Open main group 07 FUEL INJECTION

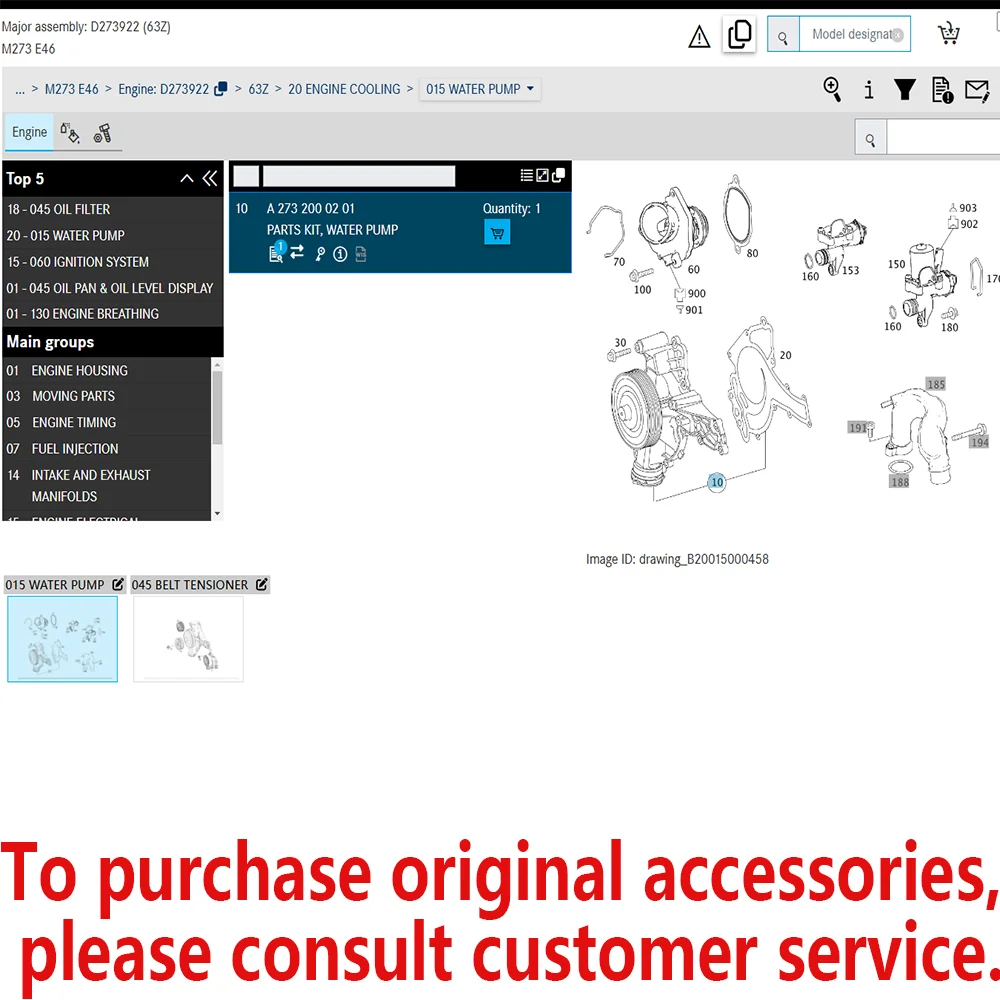click(x=107, y=448)
